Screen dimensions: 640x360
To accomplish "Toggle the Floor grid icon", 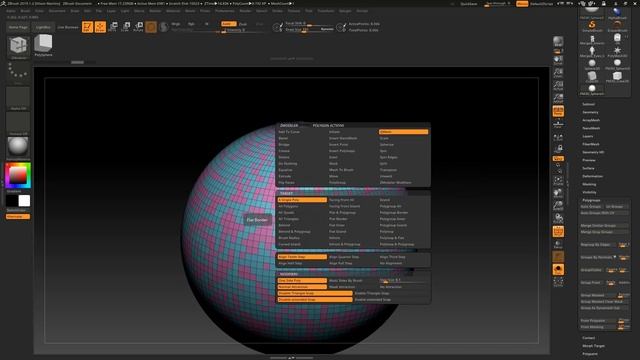I will [558, 123].
